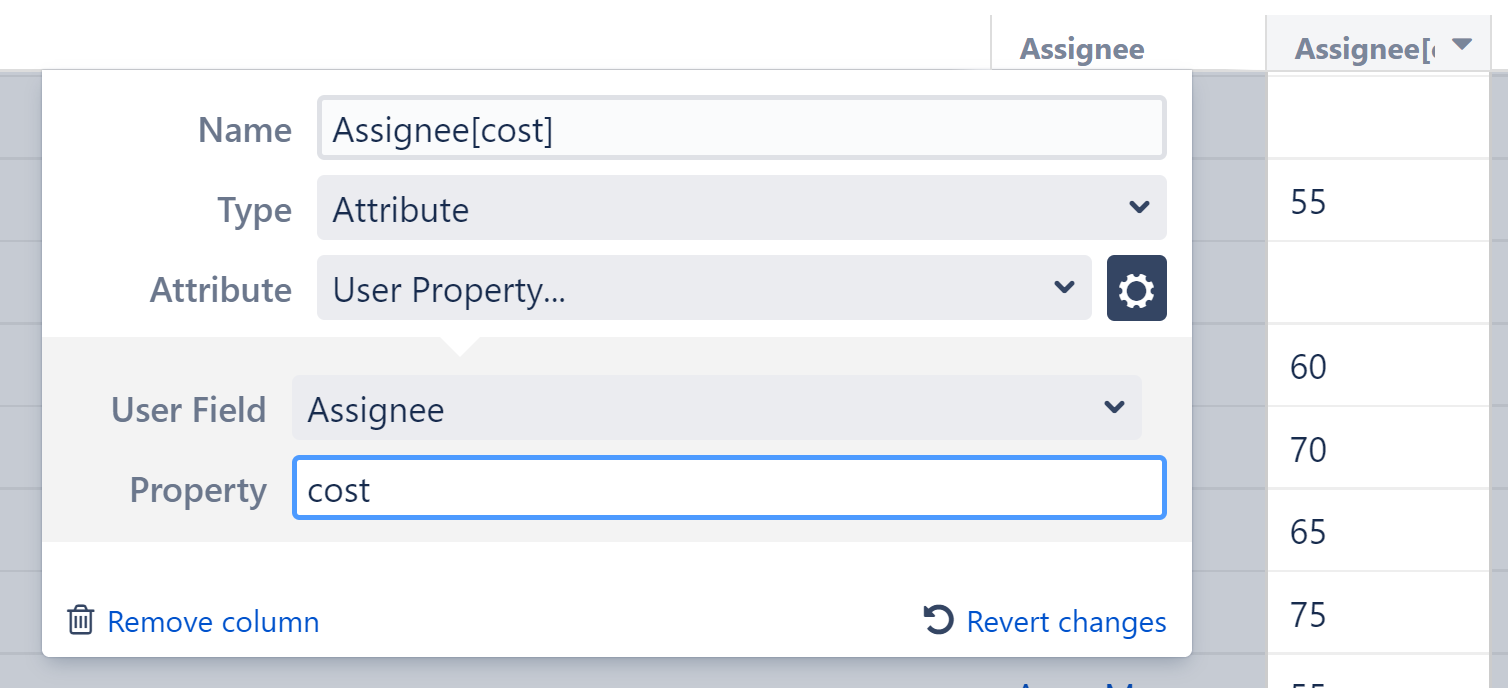Click the Remove column link
This screenshot has width=1508, height=688.
[212, 621]
